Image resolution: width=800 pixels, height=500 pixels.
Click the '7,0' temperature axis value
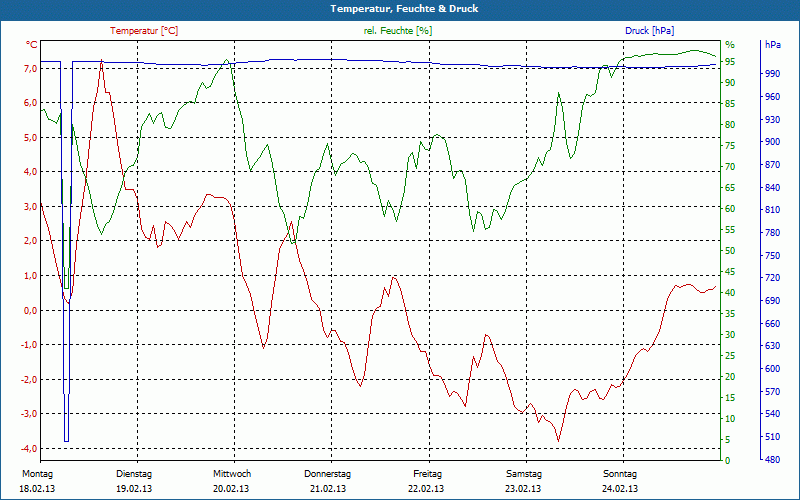31,68
